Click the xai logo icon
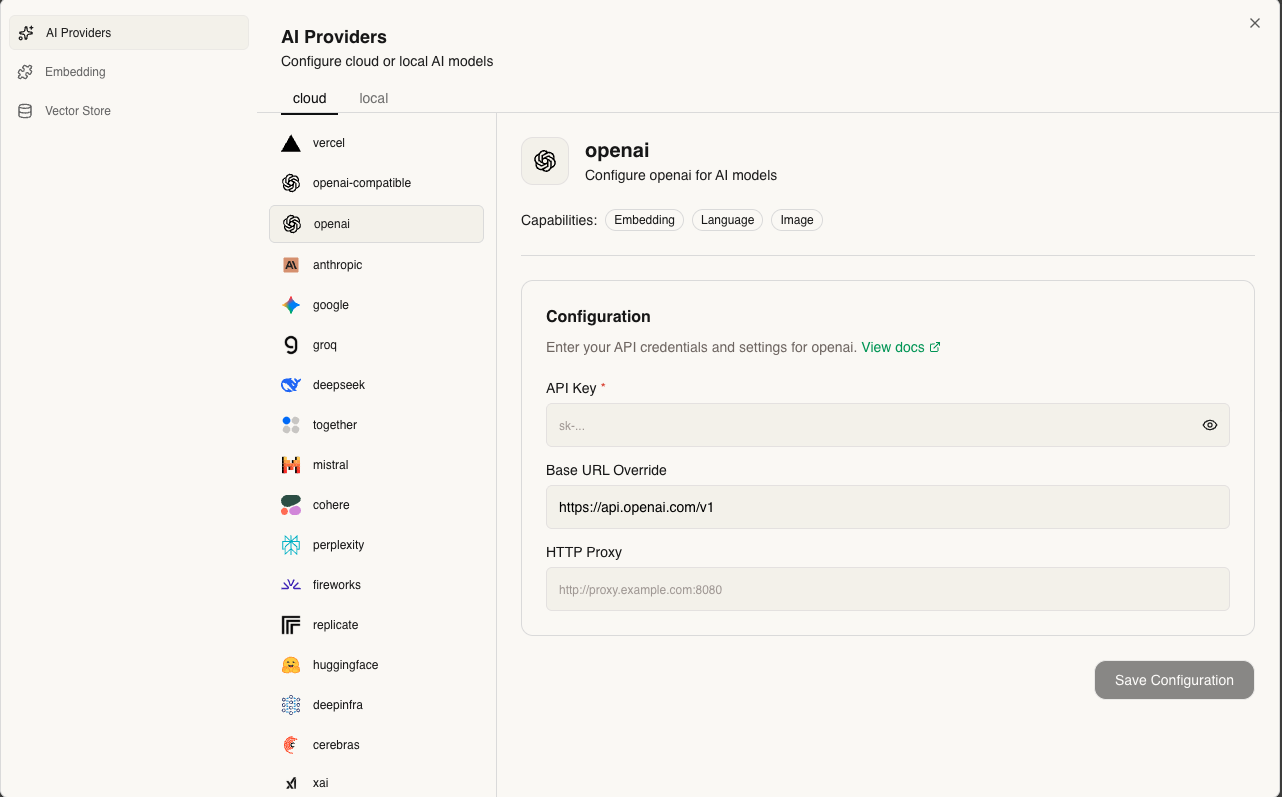Viewport: 1282px width, 797px height. (x=291, y=783)
